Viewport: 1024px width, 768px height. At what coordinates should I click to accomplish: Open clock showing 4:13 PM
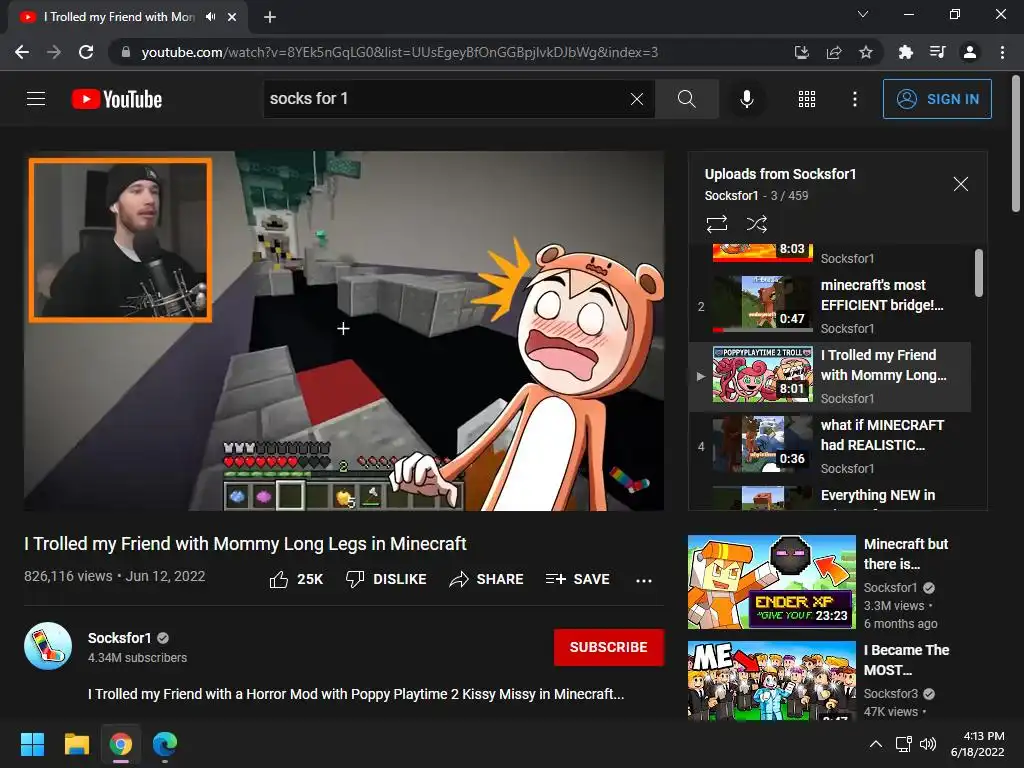tap(977, 744)
